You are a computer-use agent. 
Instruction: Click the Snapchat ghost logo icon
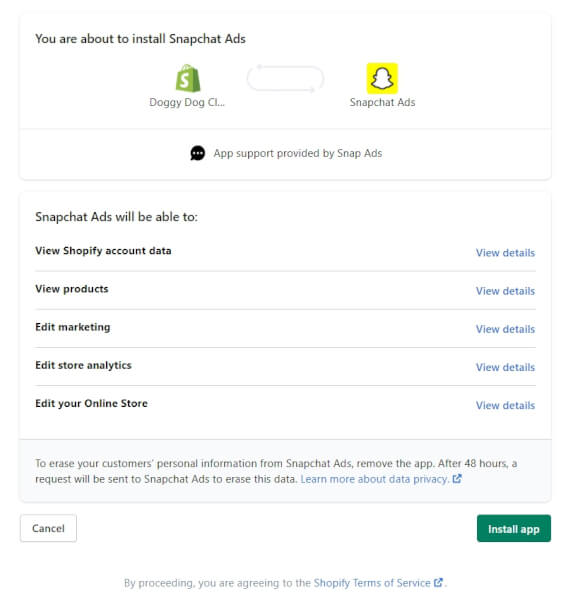coord(382,78)
